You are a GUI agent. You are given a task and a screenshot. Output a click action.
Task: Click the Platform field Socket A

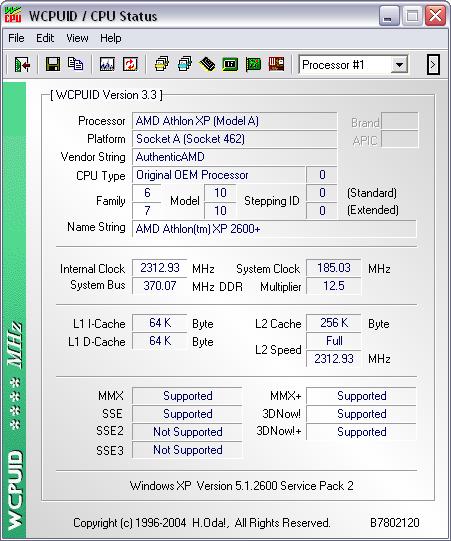pyautogui.click(x=234, y=139)
